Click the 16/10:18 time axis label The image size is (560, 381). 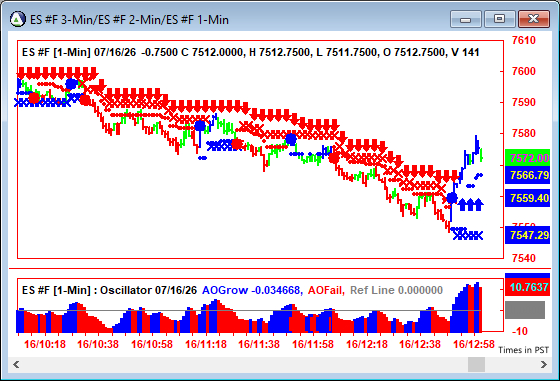[x=45, y=344]
